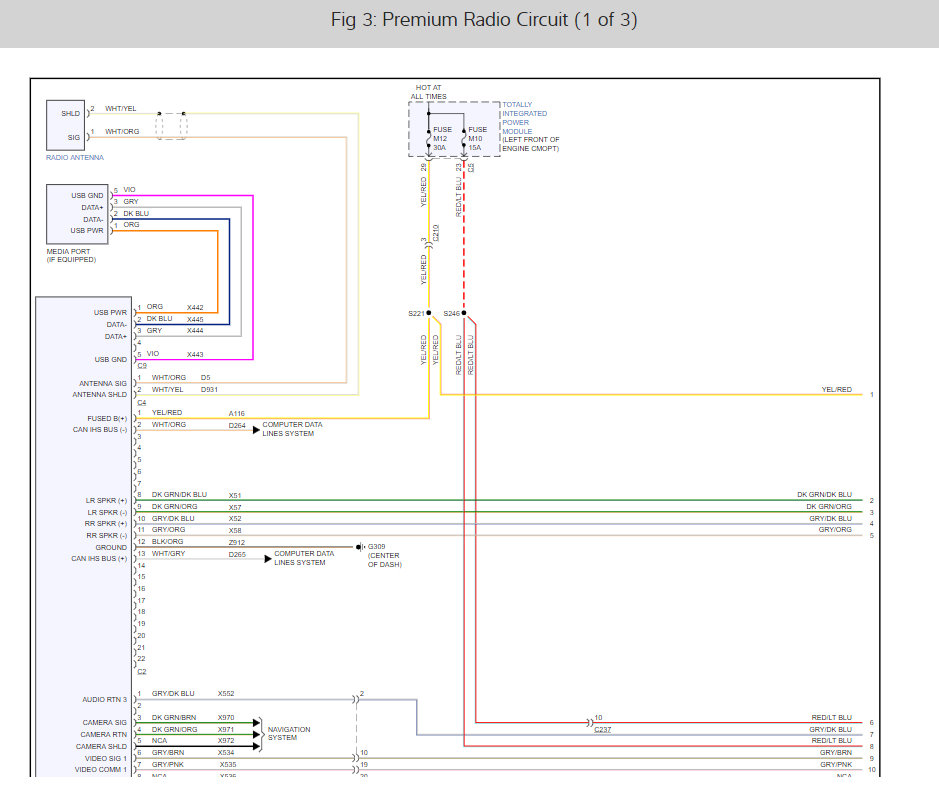Viewport: 939px width, 809px height.
Task: Click the RR SPKR (+) pin label
Action: coord(106,523)
